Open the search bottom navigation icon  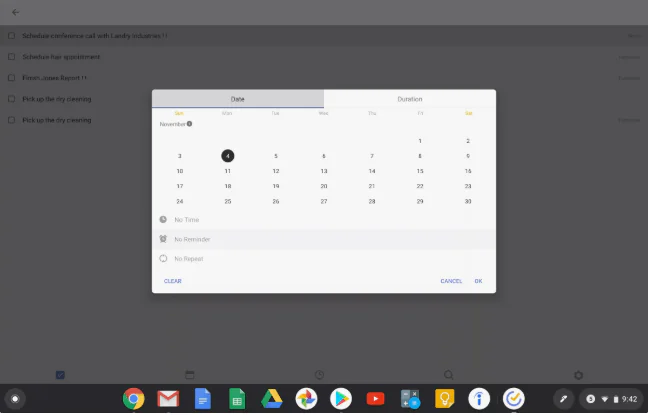click(449, 375)
